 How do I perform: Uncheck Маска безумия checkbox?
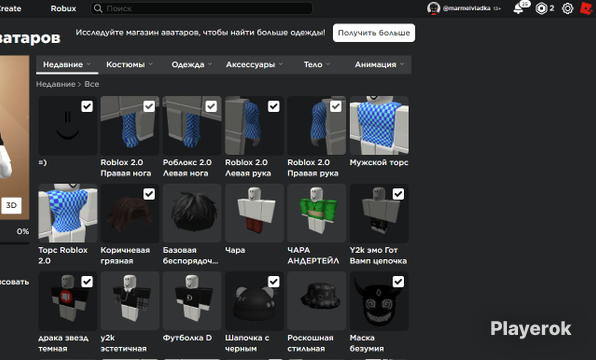(398, 282)
